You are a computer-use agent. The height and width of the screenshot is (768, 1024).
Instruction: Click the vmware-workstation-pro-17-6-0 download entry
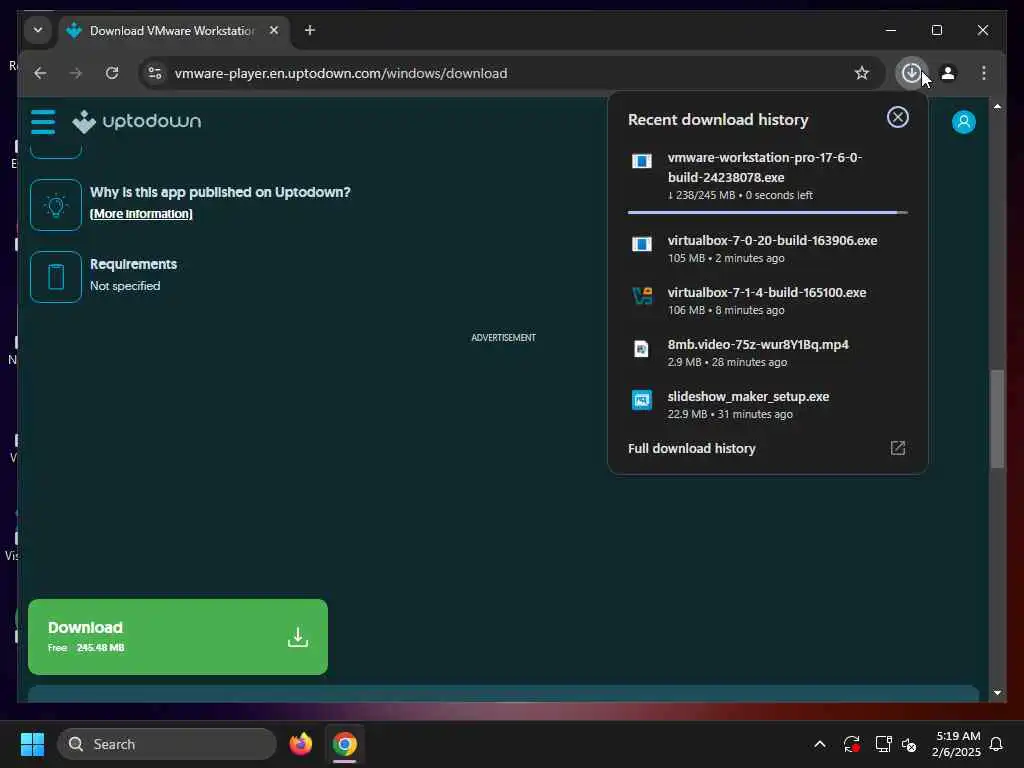[767, 176]
